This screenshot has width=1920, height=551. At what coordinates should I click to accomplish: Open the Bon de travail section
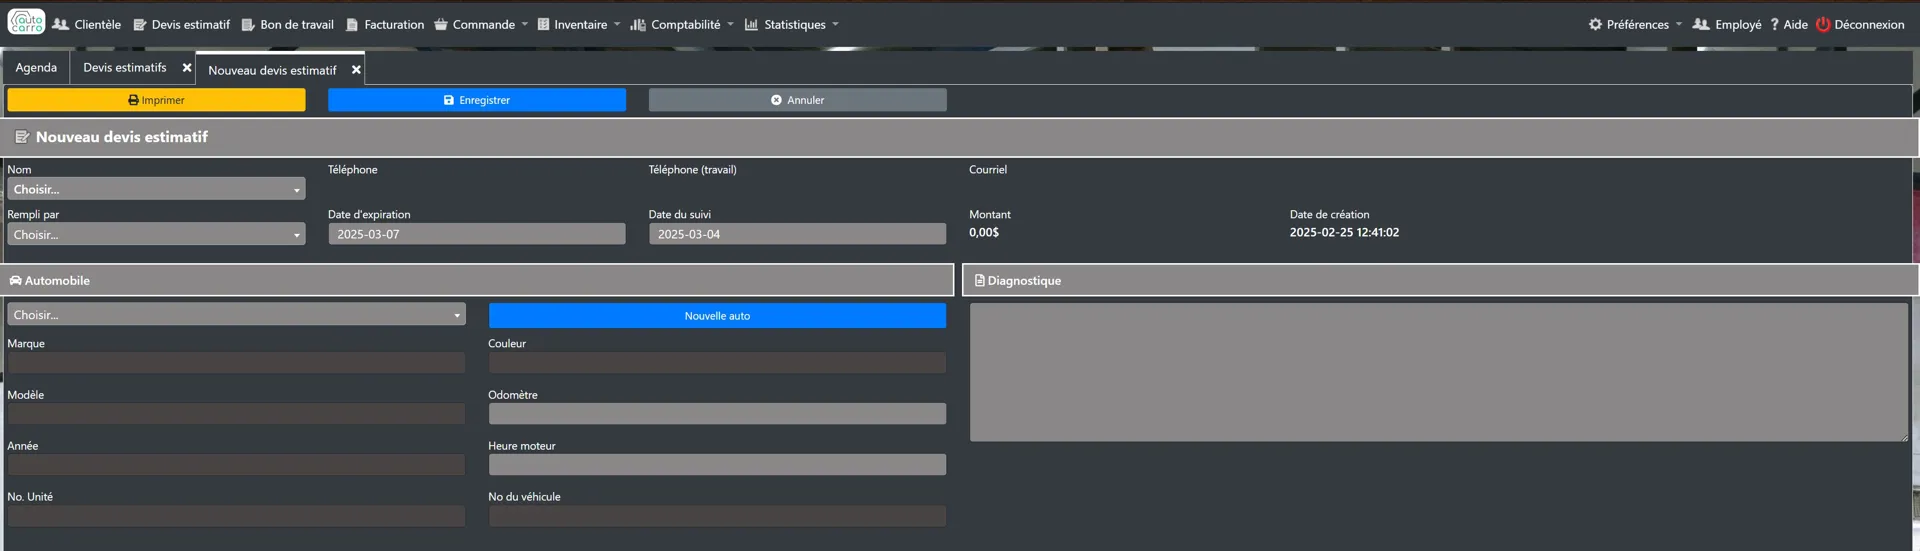(288, 24)
